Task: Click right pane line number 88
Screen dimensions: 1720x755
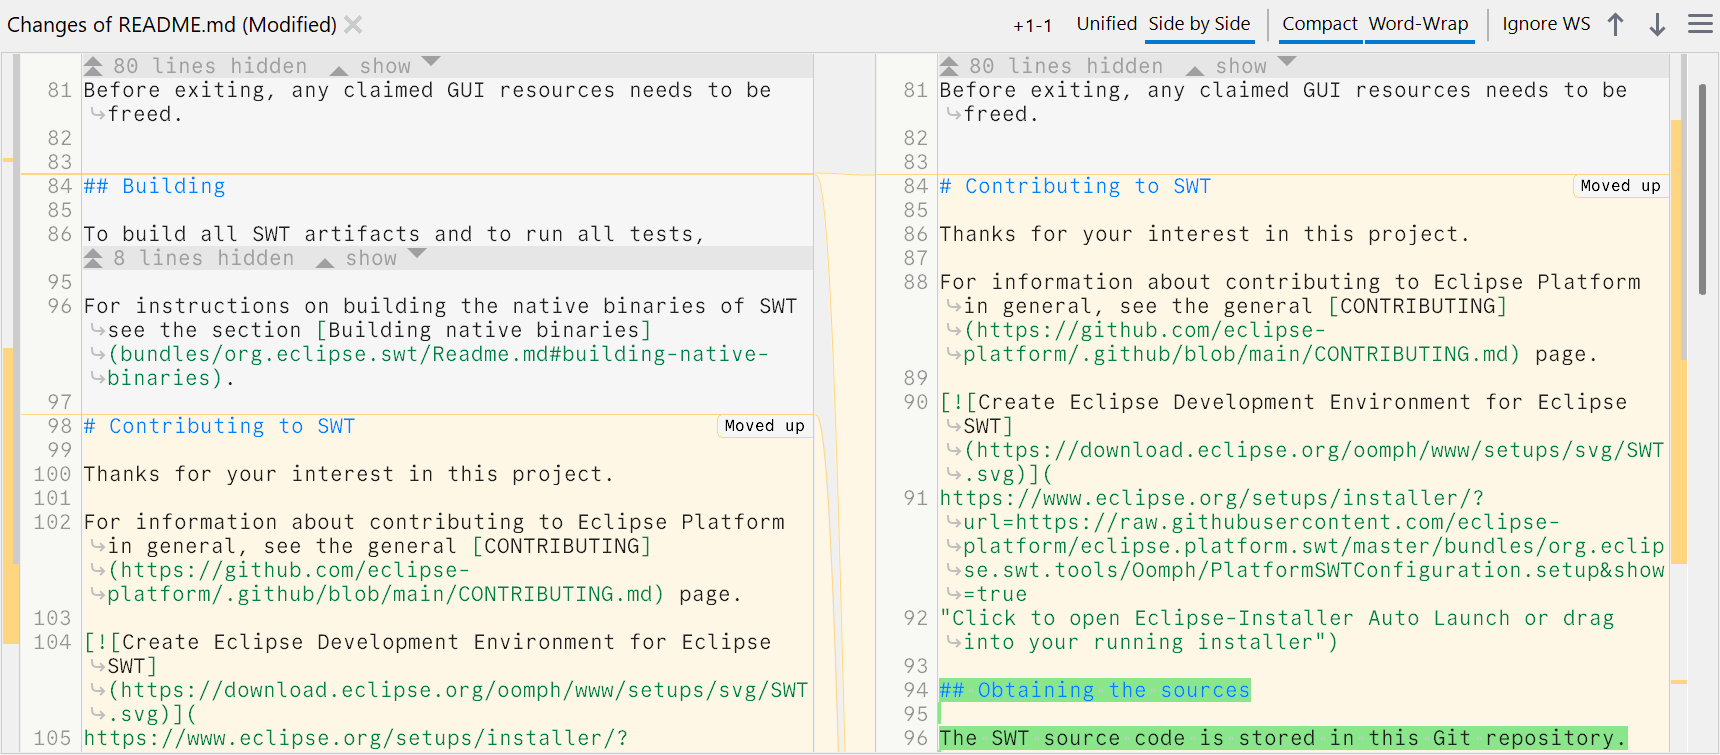Action: coord(915,282)
